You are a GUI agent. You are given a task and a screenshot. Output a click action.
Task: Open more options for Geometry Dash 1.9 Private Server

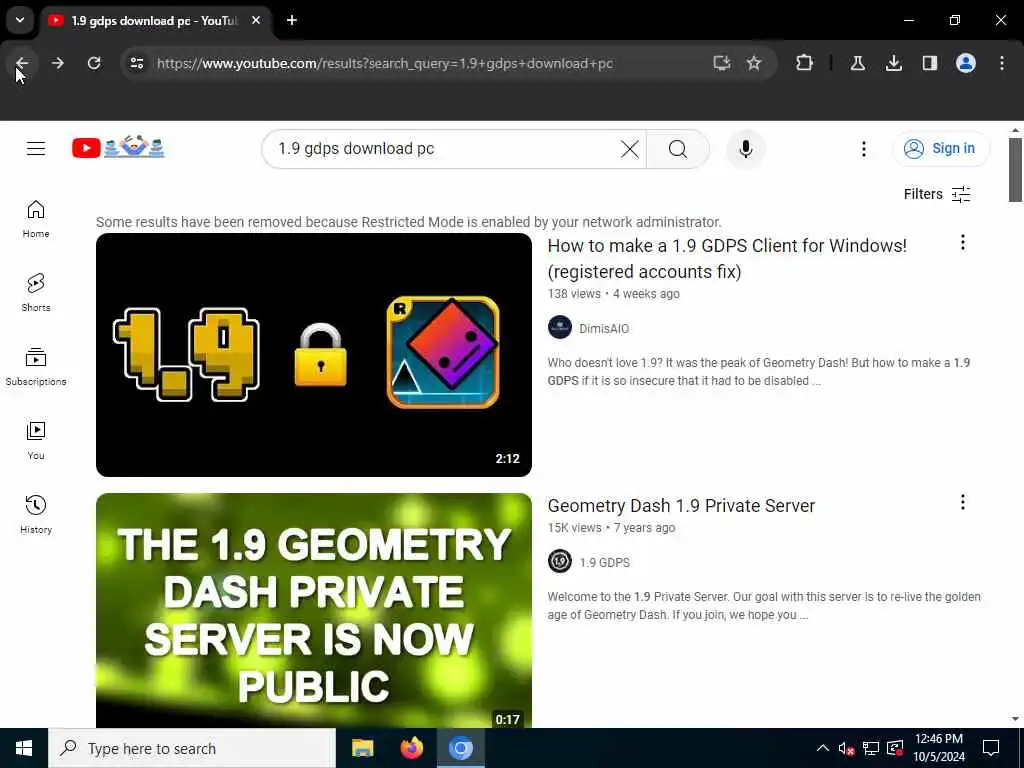pos(963,502)
